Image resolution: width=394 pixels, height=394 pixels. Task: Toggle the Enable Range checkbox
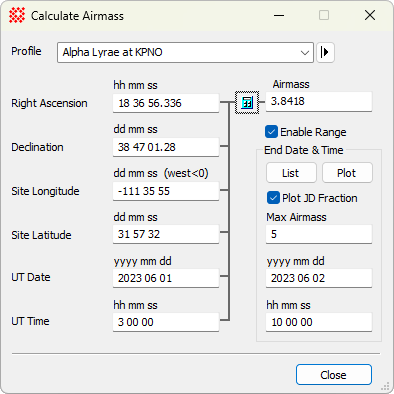coord(271,132)
